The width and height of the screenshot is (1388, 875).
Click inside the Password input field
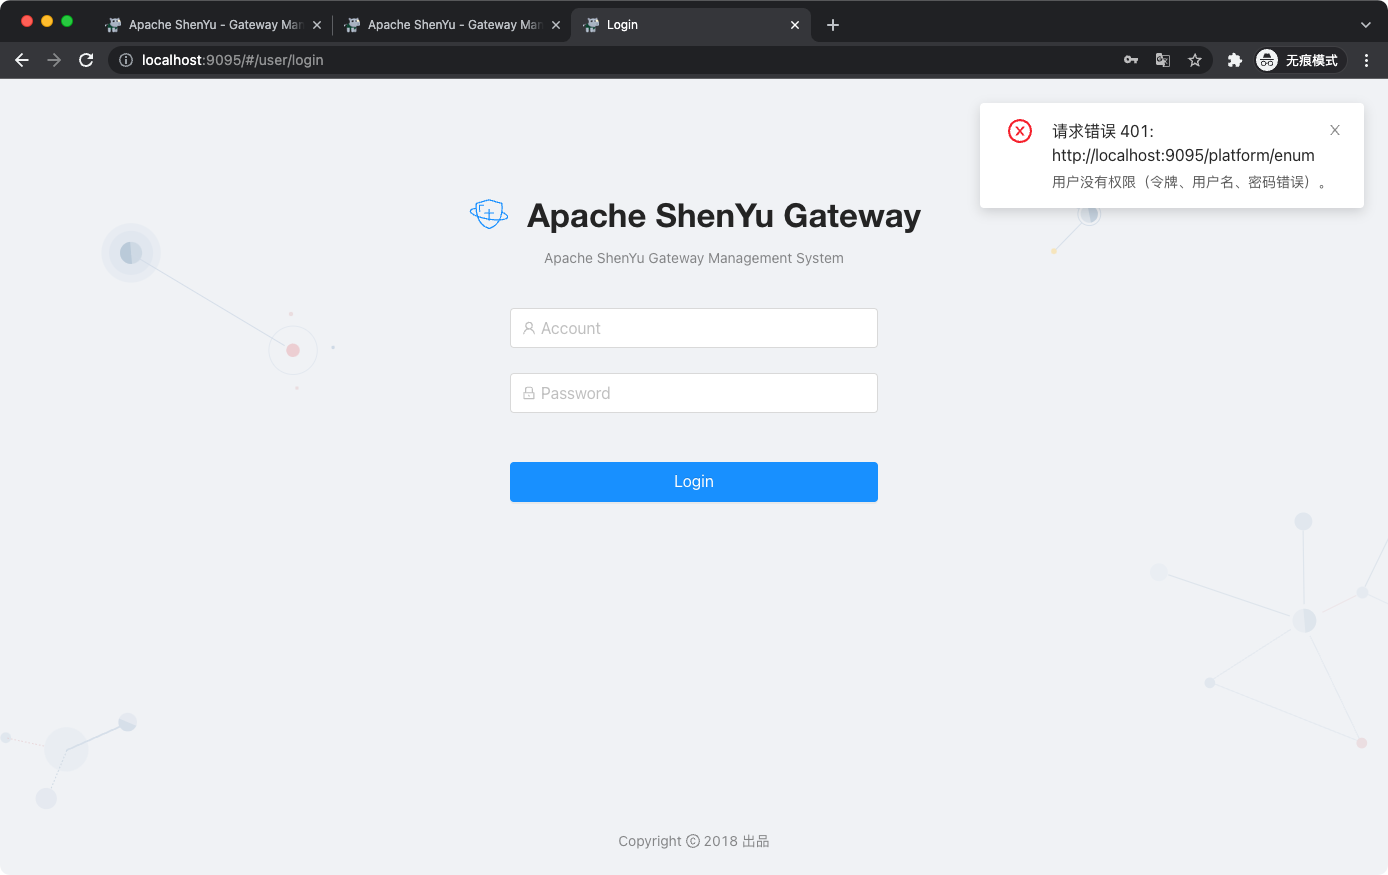click(694, 393)
